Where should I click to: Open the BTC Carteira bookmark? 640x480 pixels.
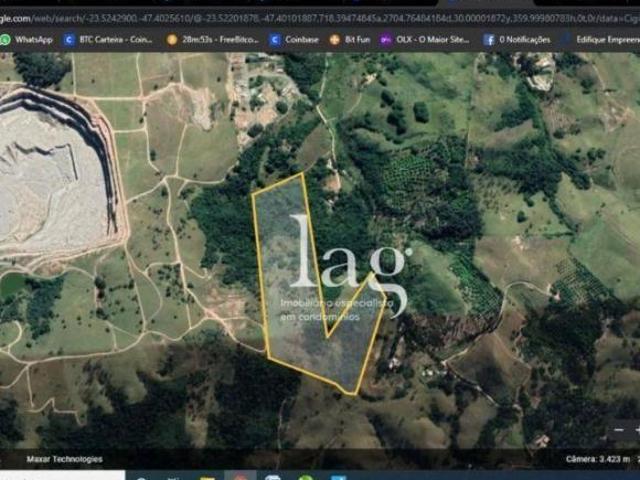(108, 39)
